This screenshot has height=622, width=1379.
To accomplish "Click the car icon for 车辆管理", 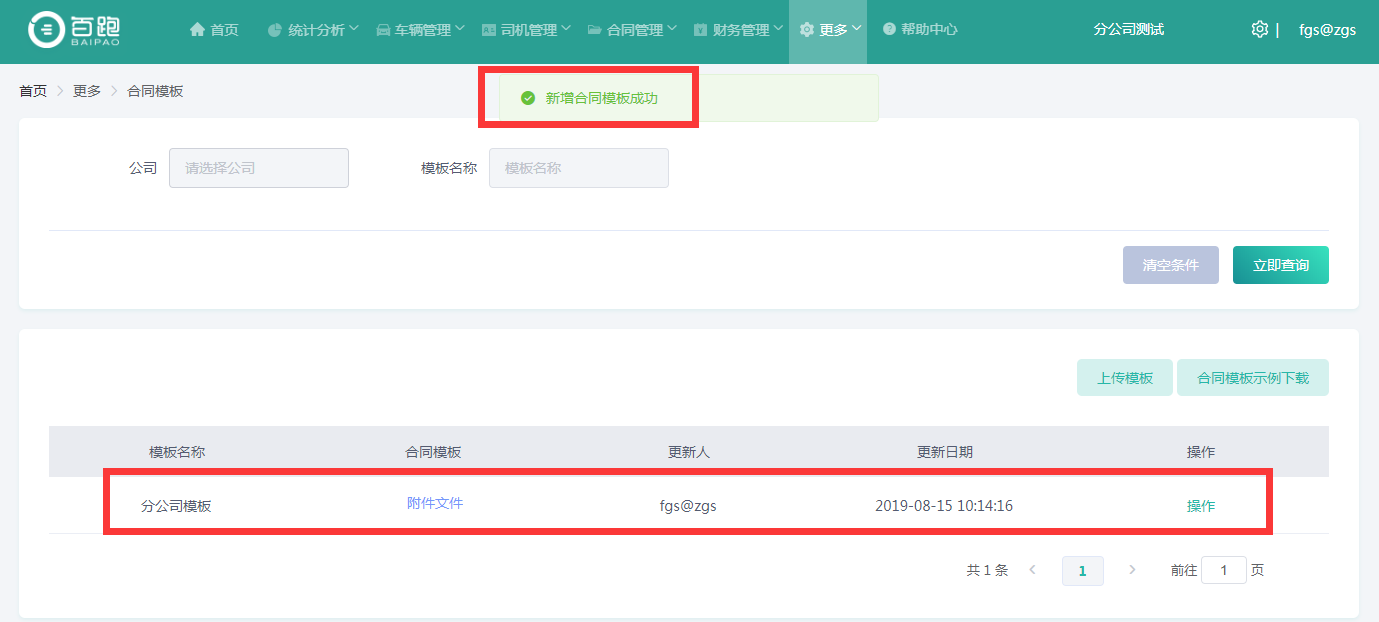I will (383, 30).
